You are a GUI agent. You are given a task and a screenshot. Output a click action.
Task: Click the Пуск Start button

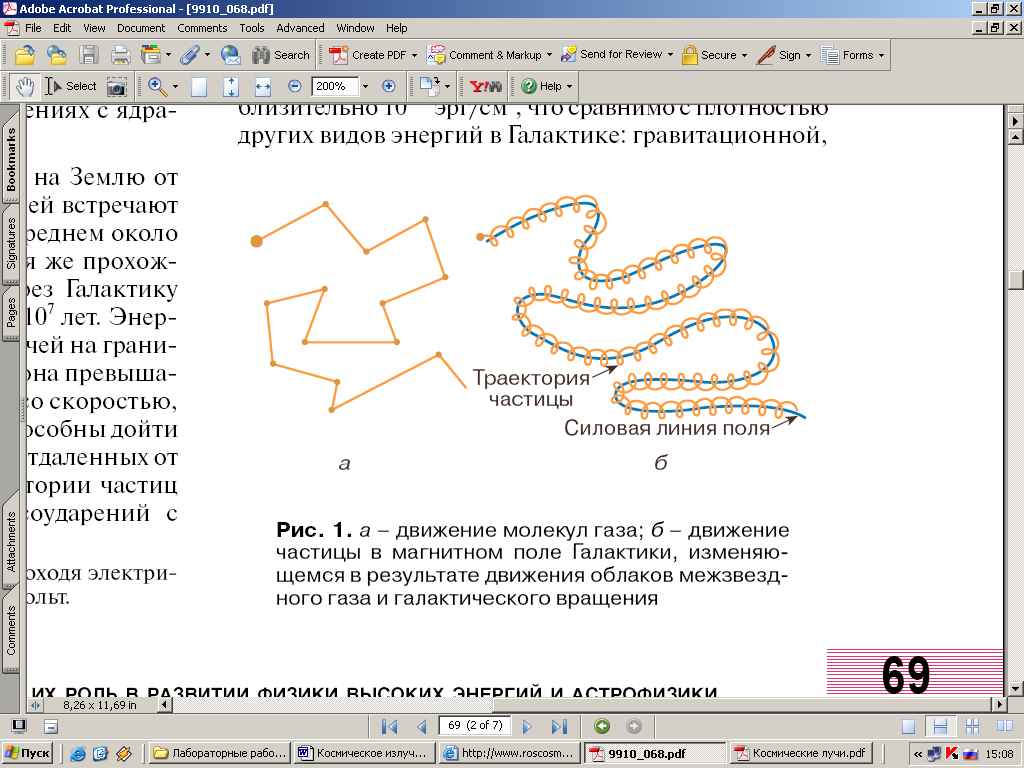(x=27, y=753)
